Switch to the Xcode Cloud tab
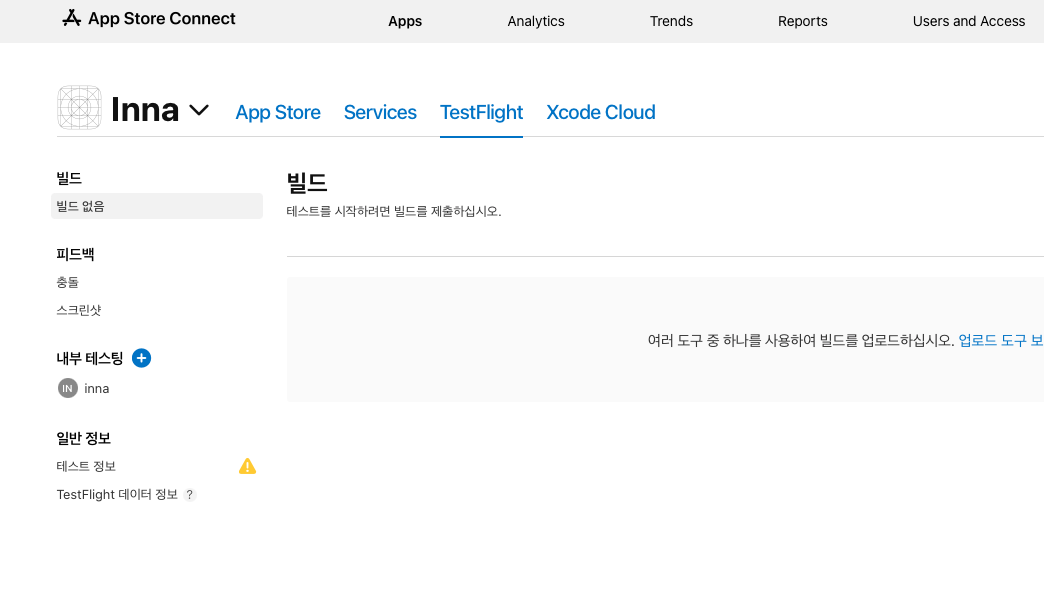The height and width of the screenshot is (599, 1044). tap(601, 112)
